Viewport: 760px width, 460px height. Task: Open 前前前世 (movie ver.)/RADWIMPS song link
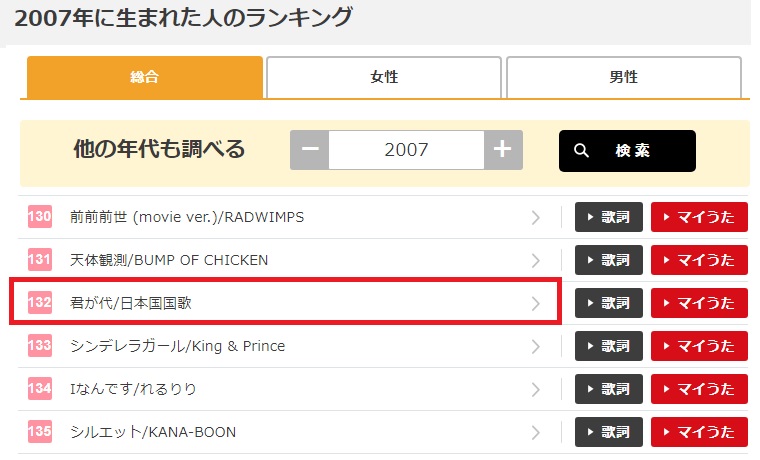pyautogui.click(x=187, y=217)
